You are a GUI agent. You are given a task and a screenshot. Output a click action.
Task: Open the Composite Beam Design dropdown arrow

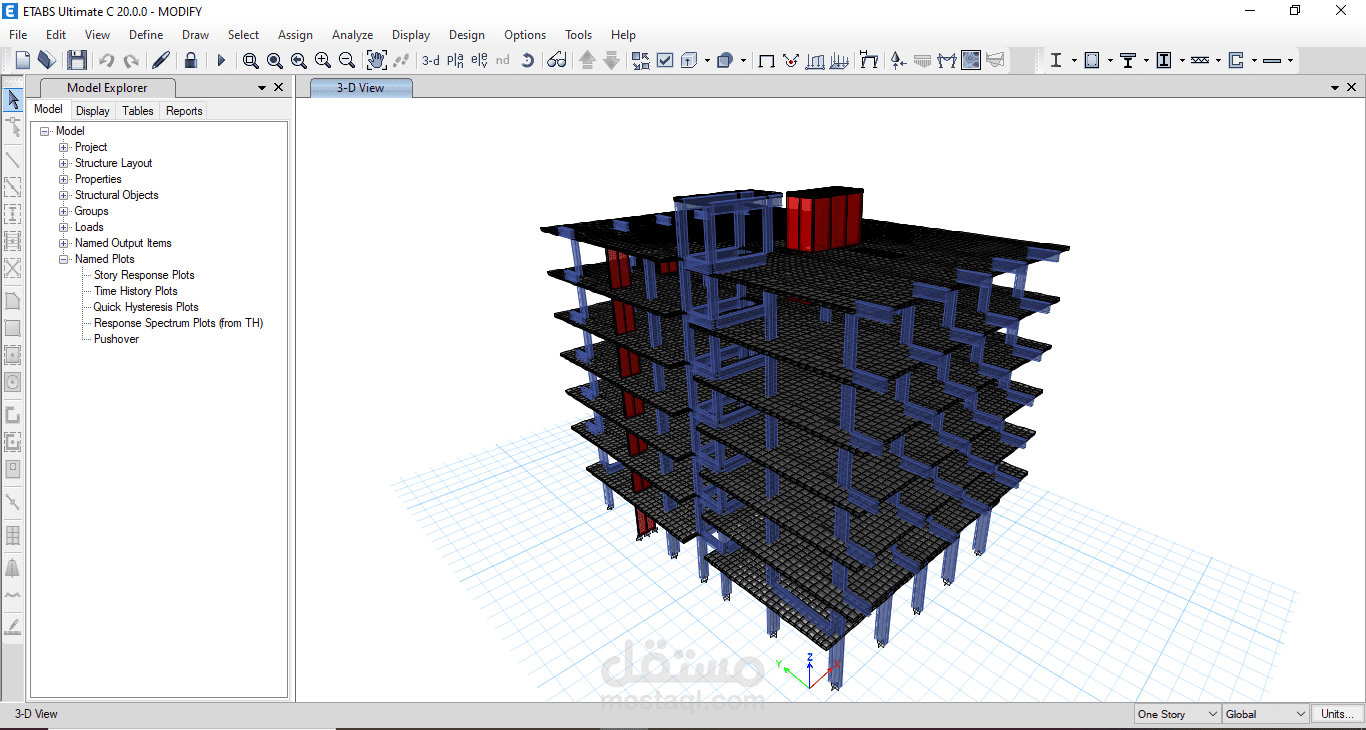tap(1146, 61)
